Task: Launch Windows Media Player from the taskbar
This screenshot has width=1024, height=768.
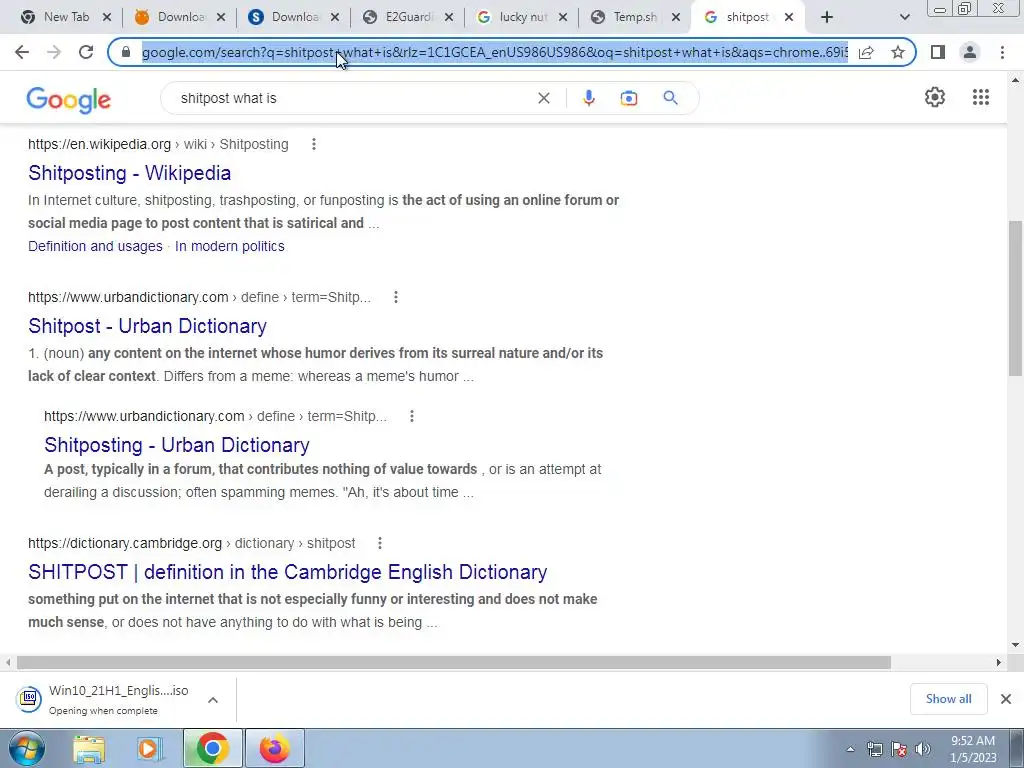Action: (x=150, y=748)
